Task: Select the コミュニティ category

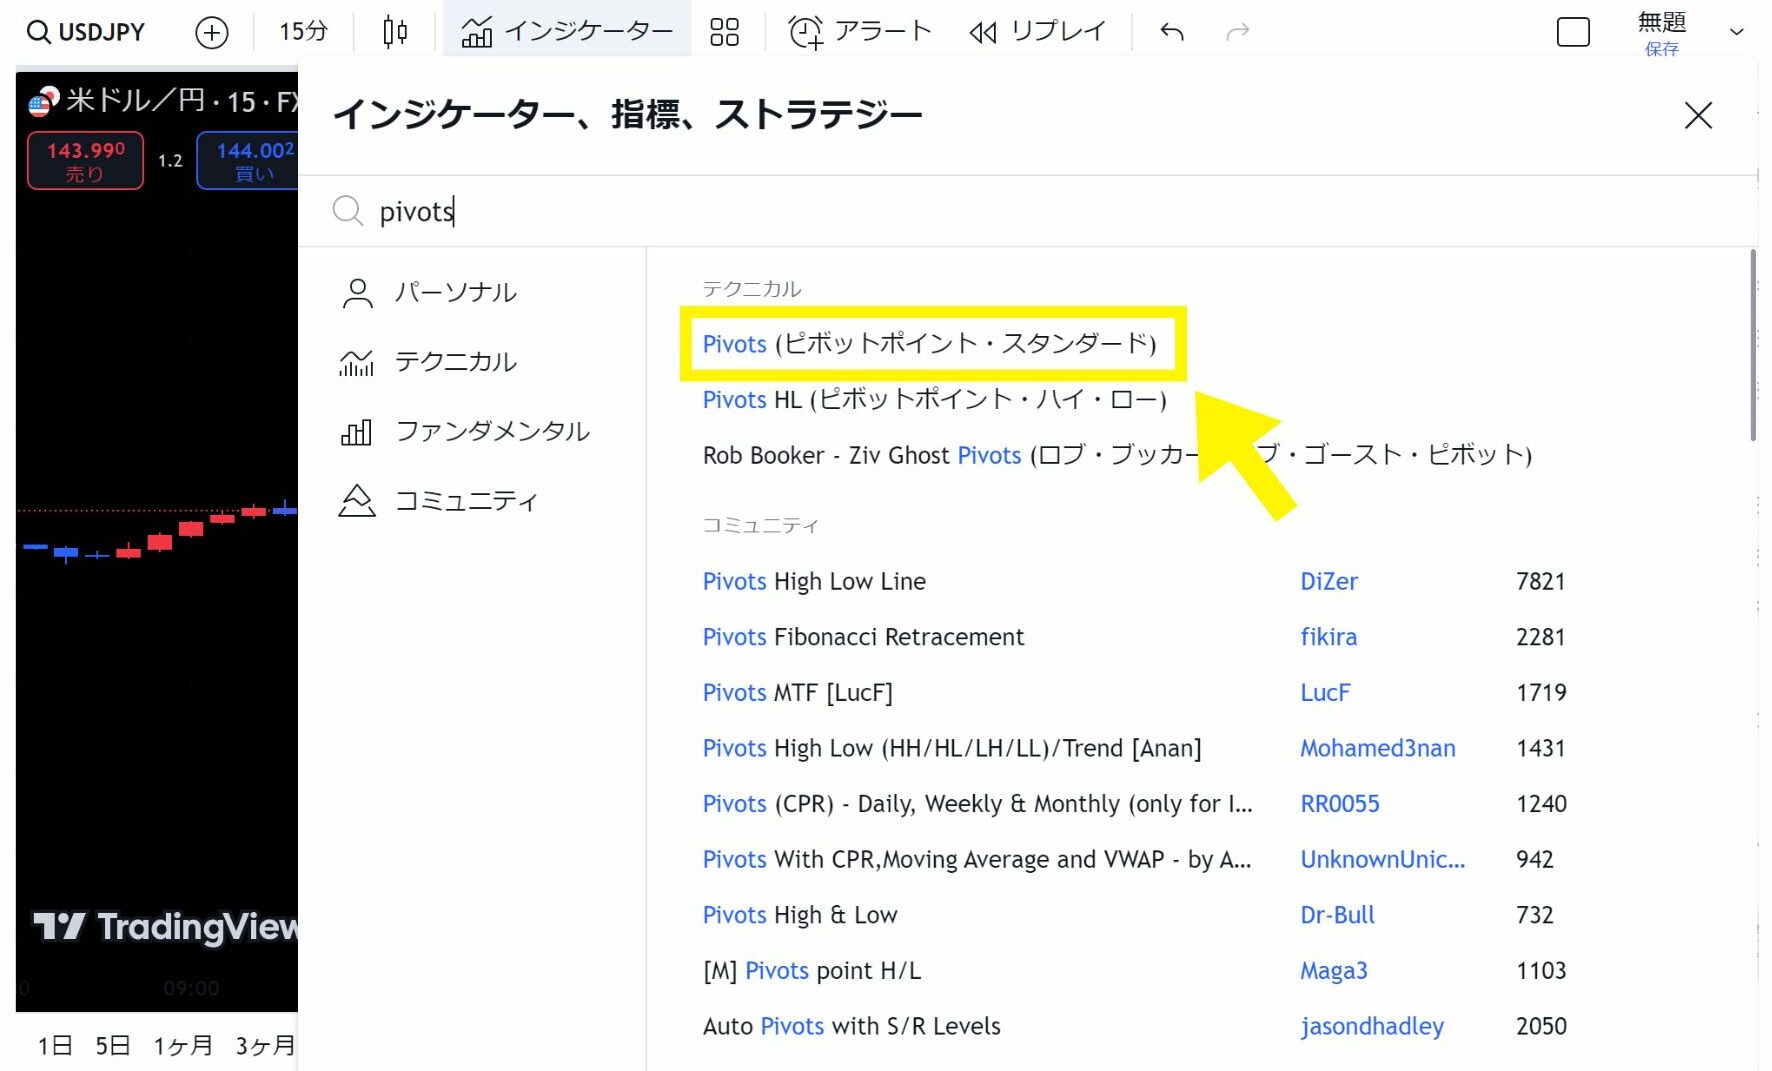Action: point(466,500)
